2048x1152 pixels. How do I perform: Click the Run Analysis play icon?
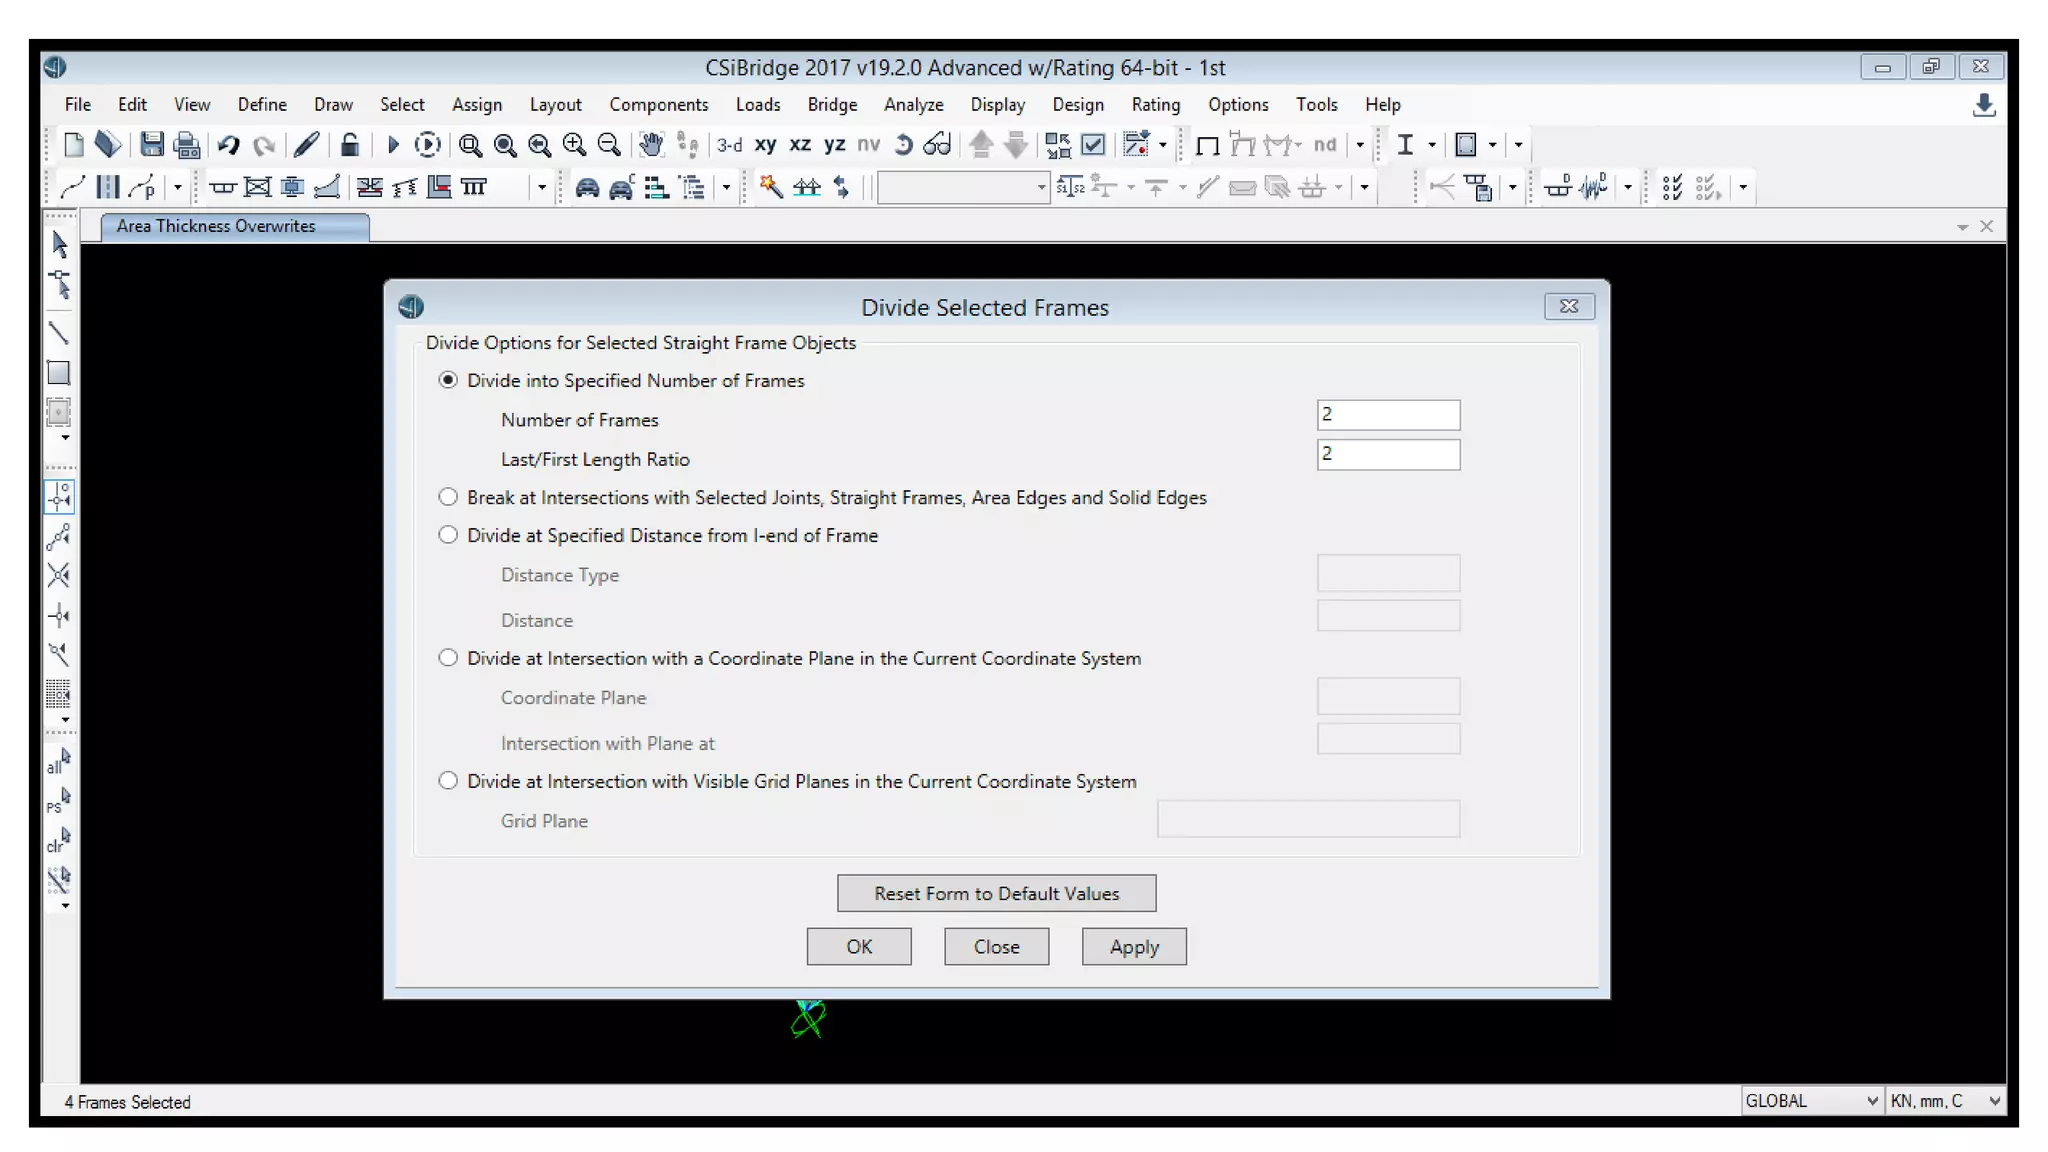tap(392, 145)
